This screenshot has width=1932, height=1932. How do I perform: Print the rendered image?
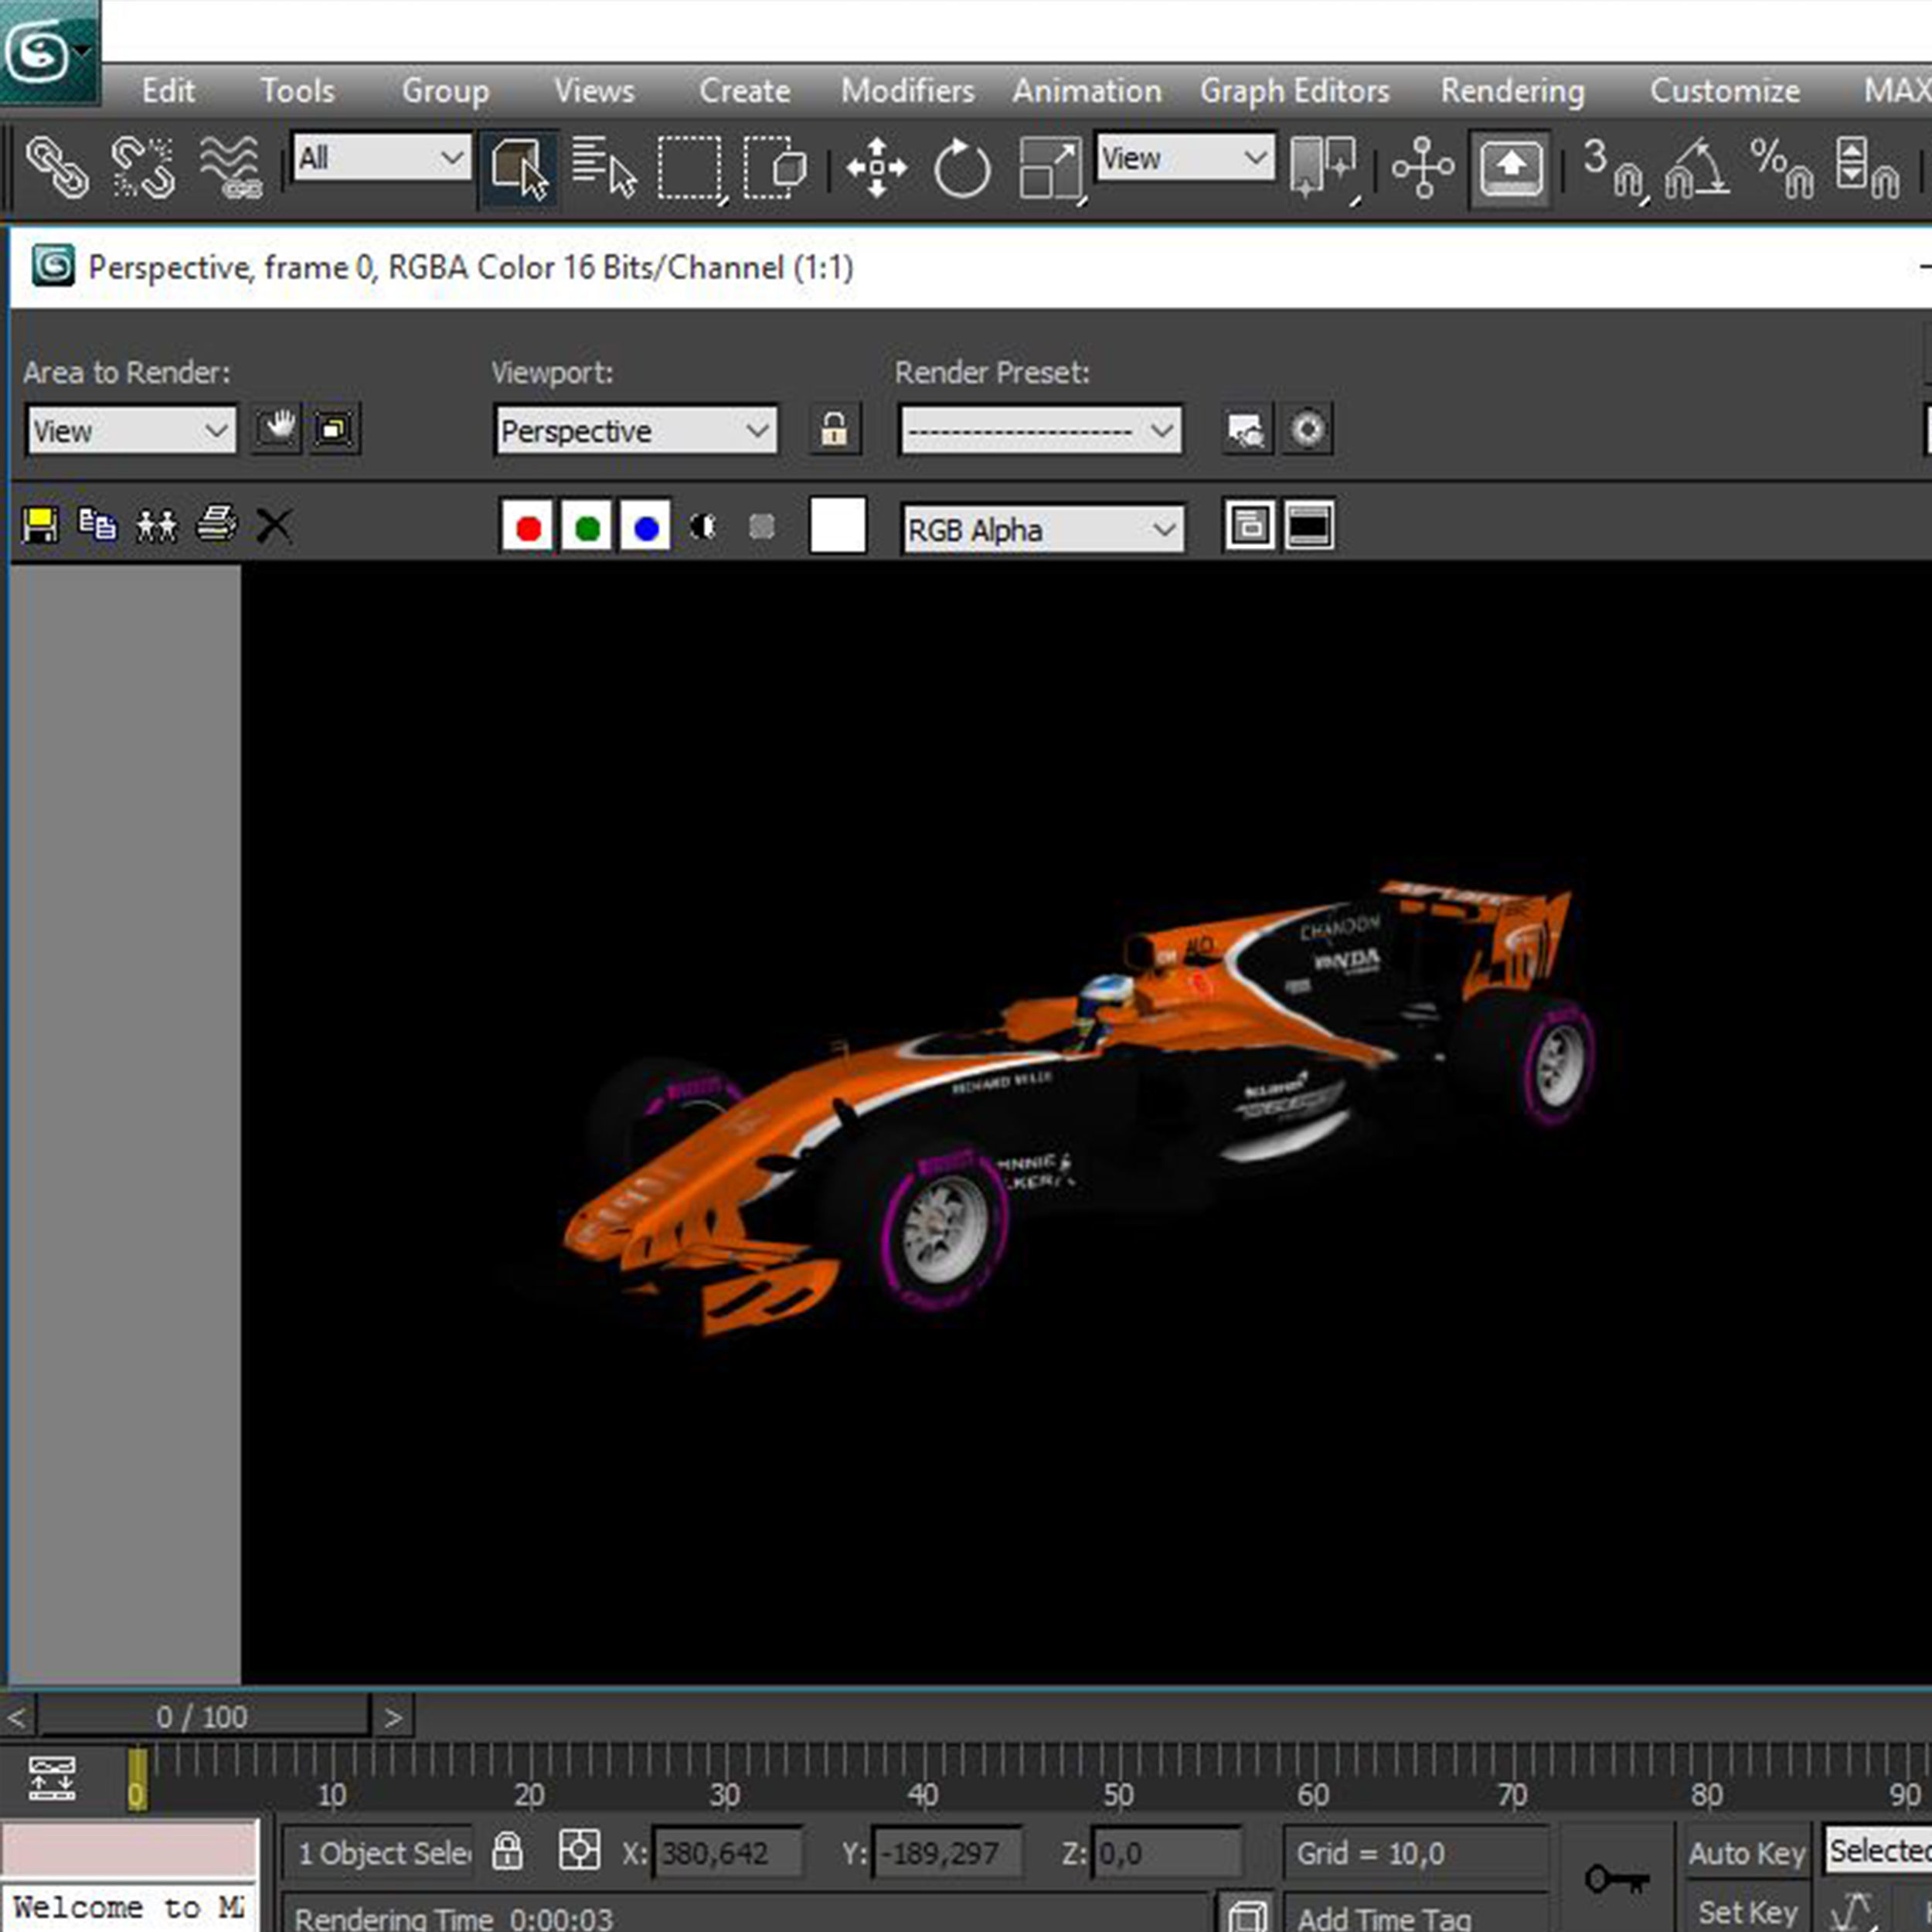[217, 524]
